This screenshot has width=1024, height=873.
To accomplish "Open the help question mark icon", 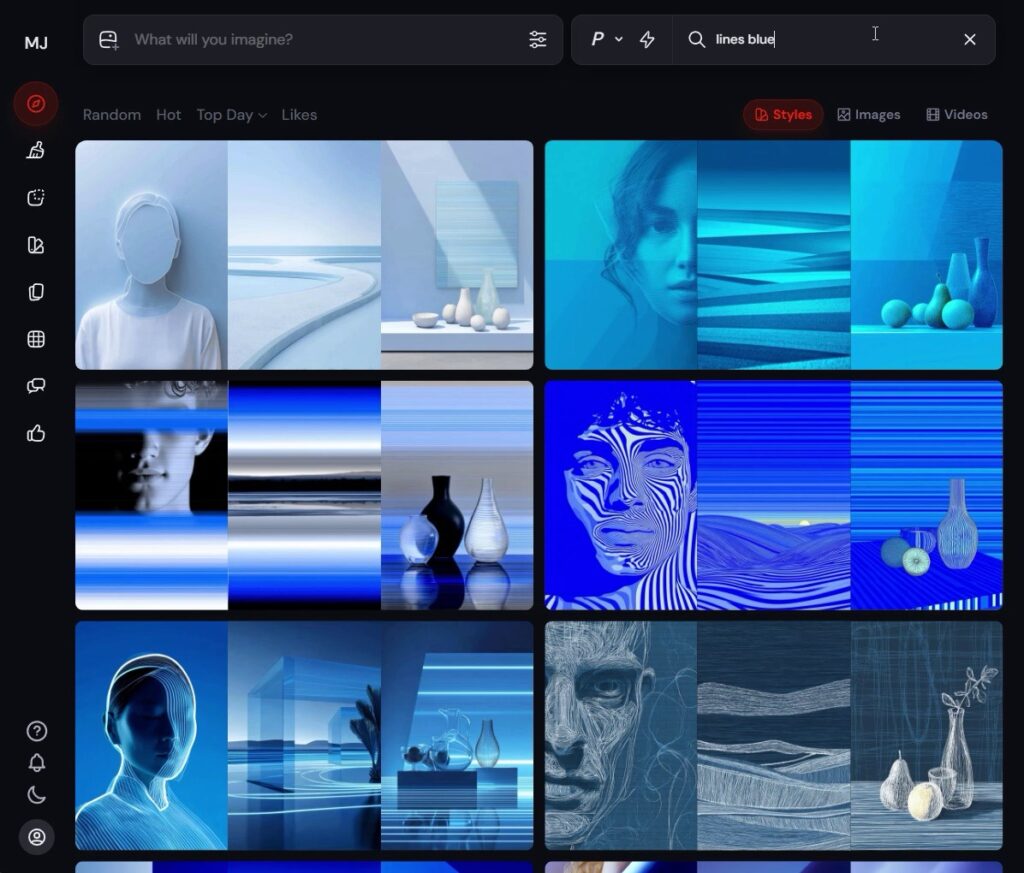I will click(36, 731).
